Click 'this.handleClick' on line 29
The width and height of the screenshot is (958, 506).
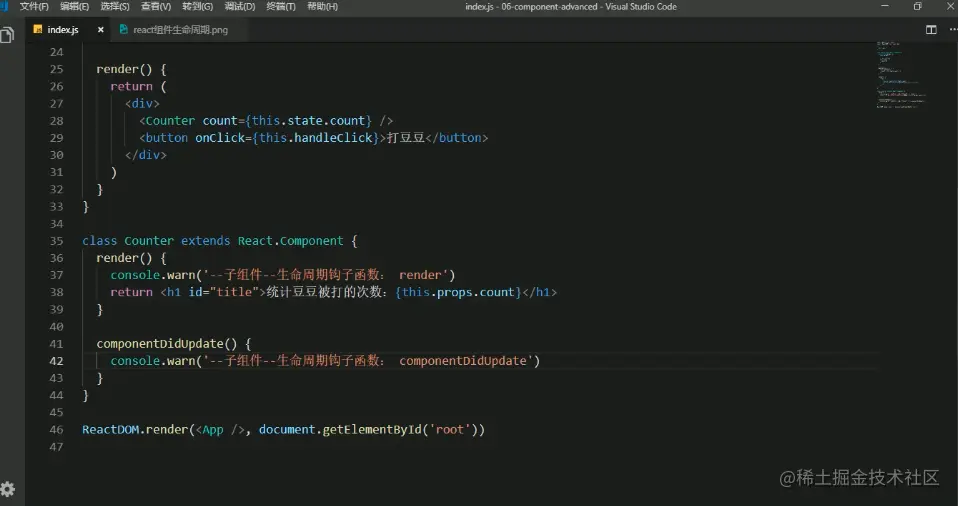pyautogui.click(x=315, y=138)
